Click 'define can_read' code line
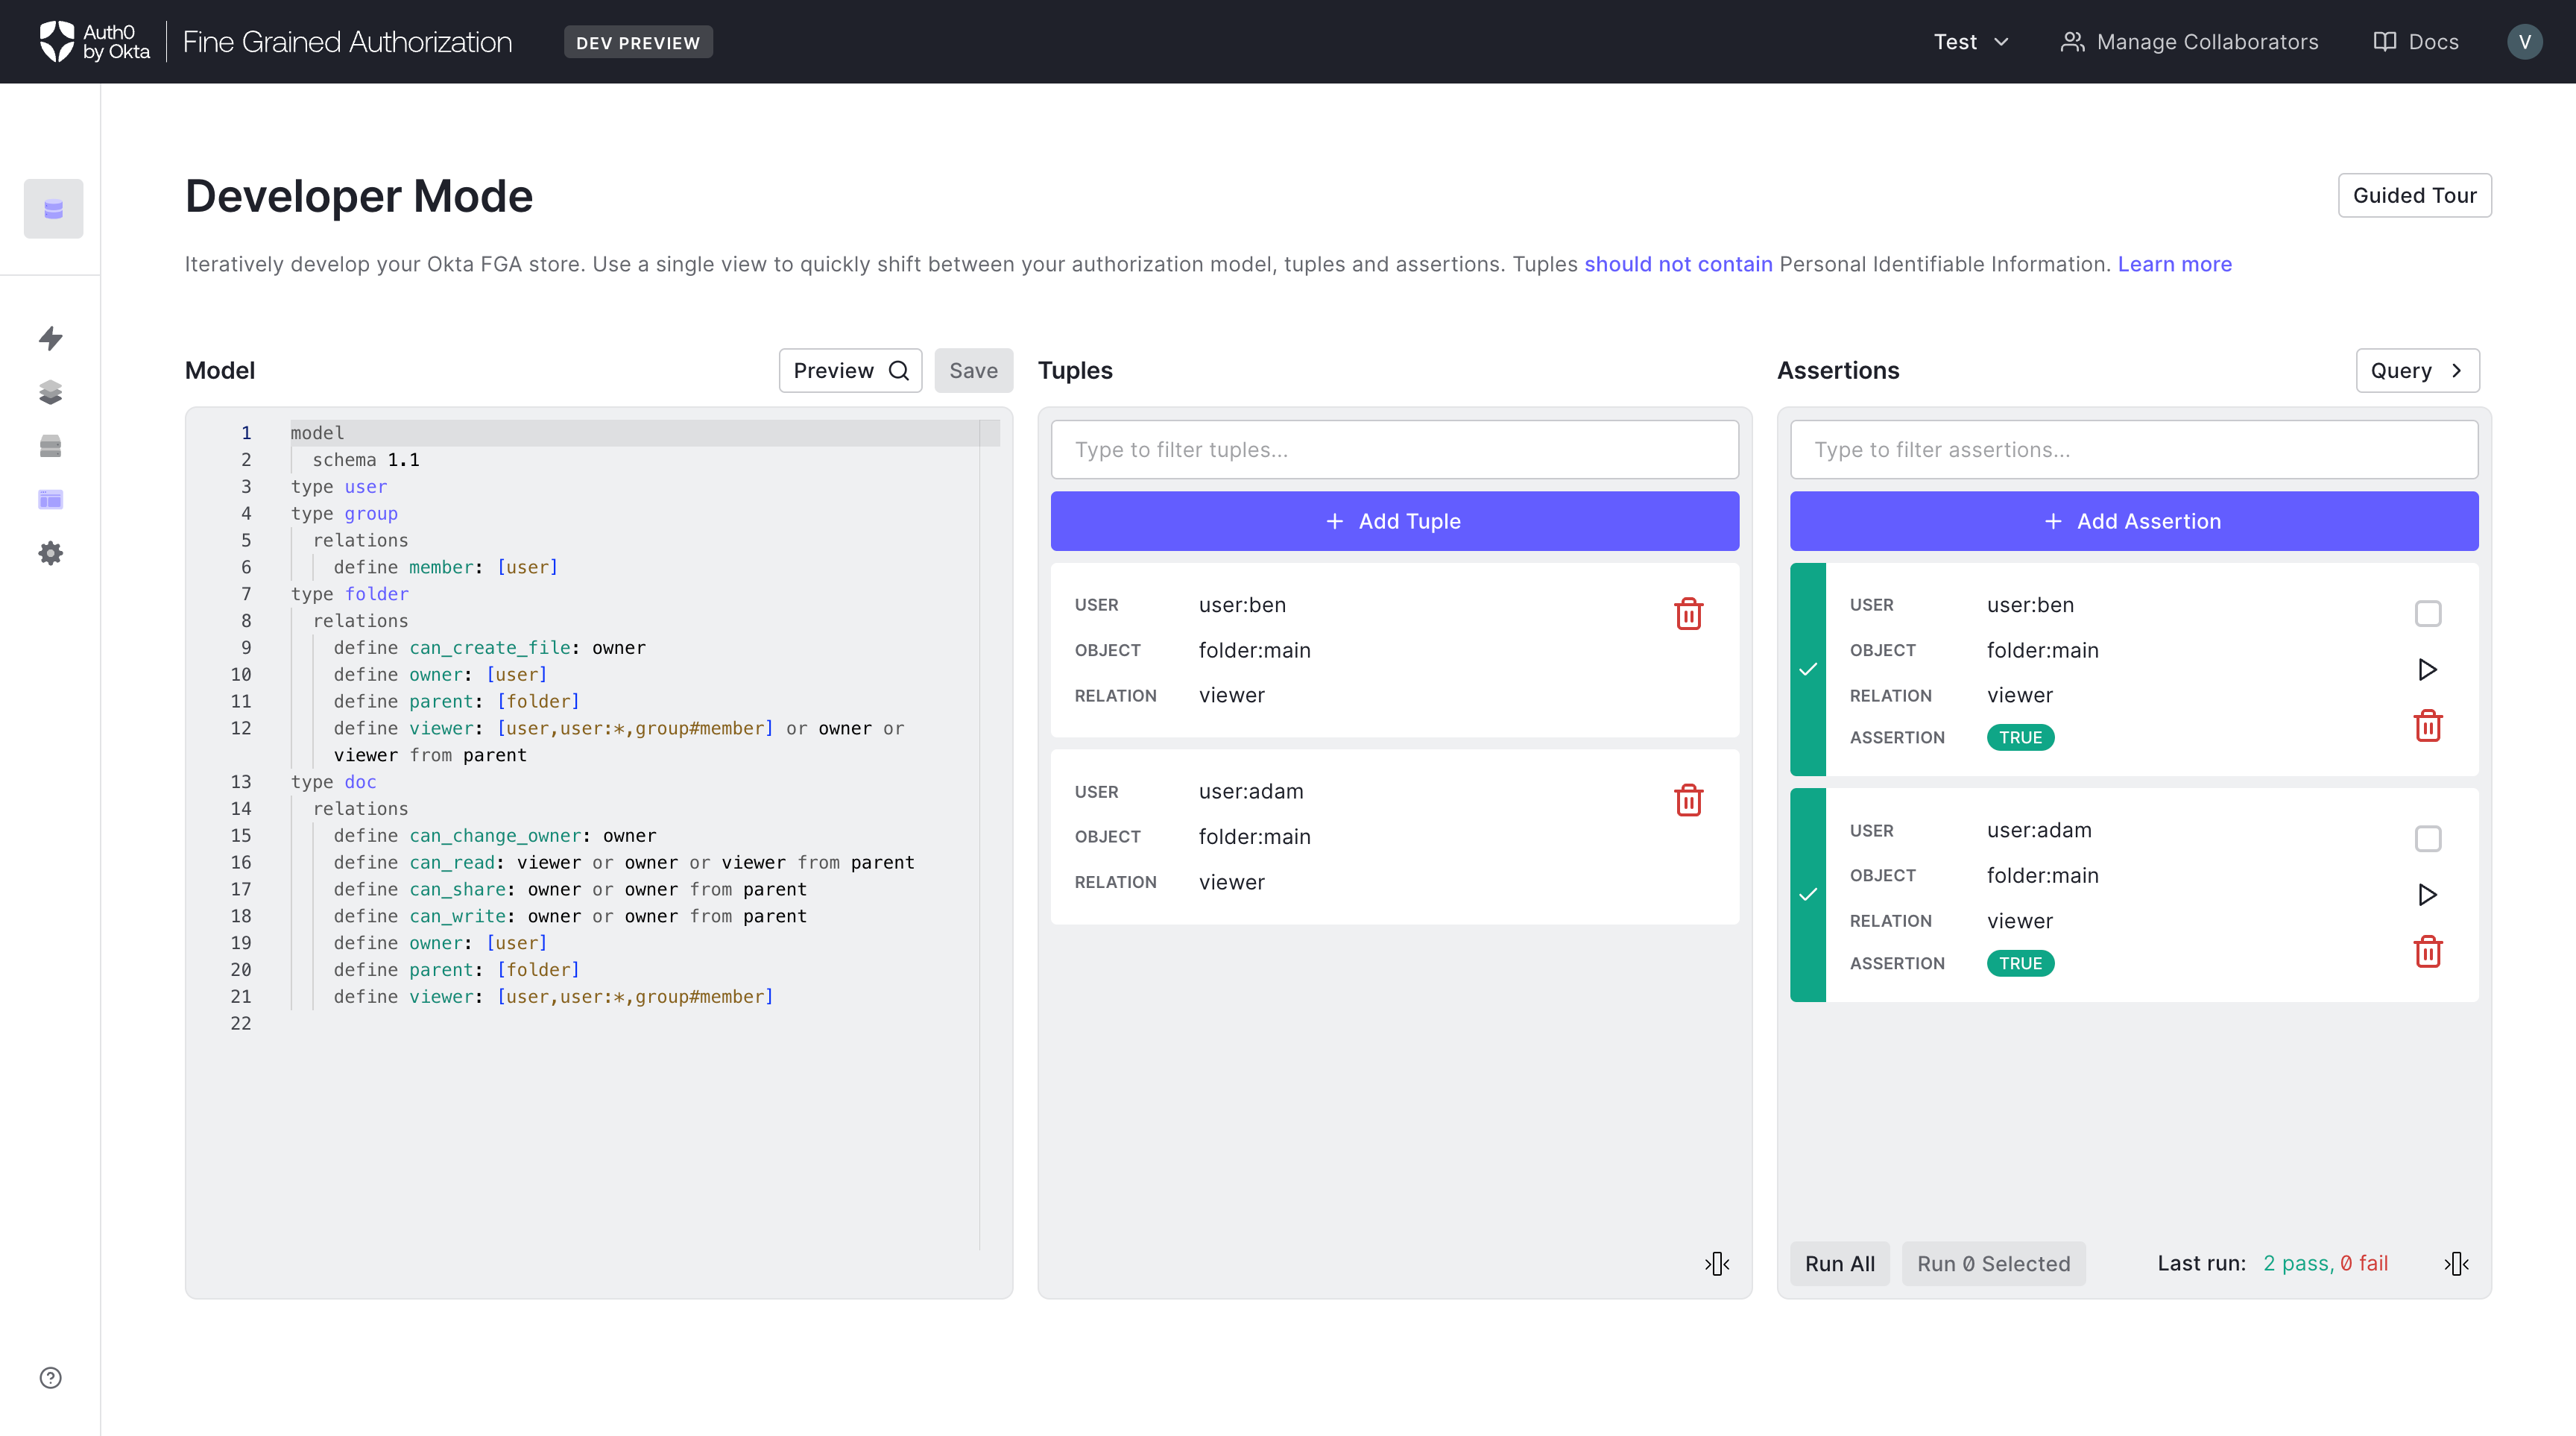2576x1436 pixels. pos(623,862)
